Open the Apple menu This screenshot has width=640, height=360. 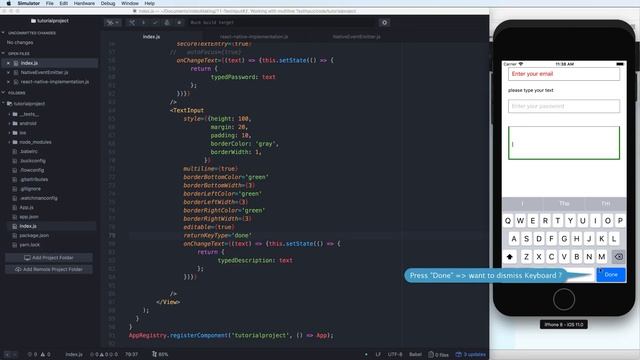(9, 3)
